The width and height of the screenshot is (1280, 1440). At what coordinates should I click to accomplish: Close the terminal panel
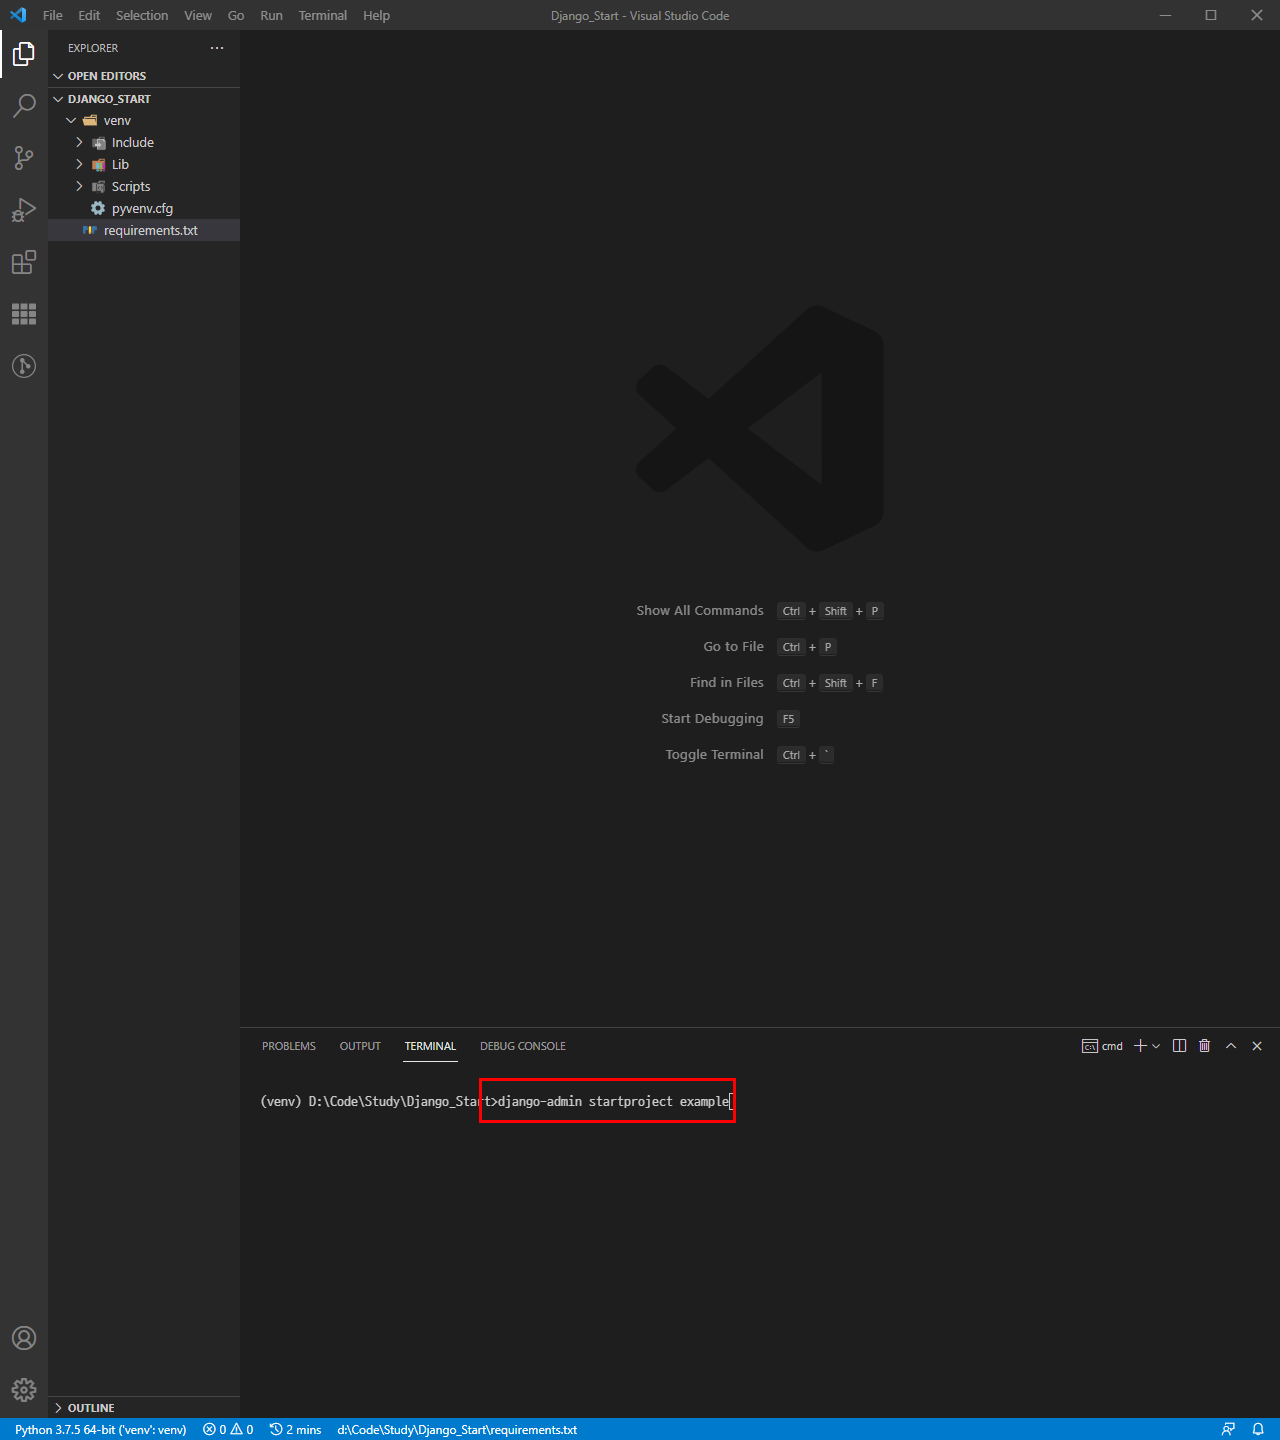click(x=1257, y=1046)
